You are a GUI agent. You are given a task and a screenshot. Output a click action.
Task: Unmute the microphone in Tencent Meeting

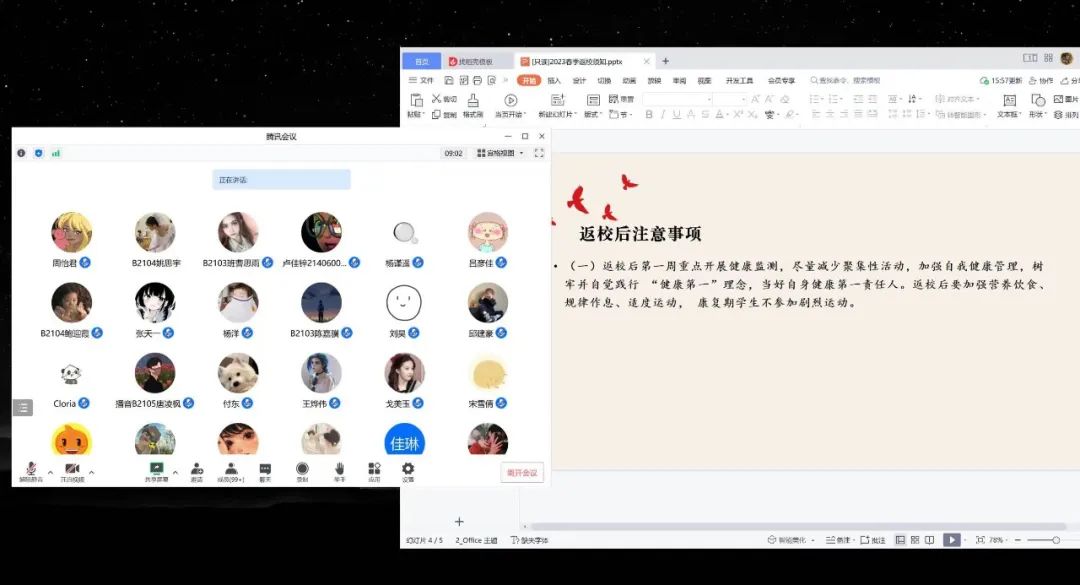(x=31, y=469)
